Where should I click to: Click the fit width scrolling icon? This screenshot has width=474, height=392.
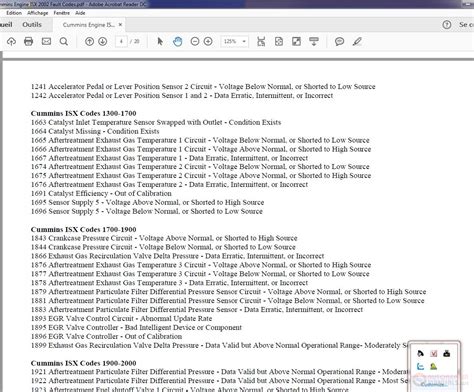pyautogui.click(x=261, y=41)
